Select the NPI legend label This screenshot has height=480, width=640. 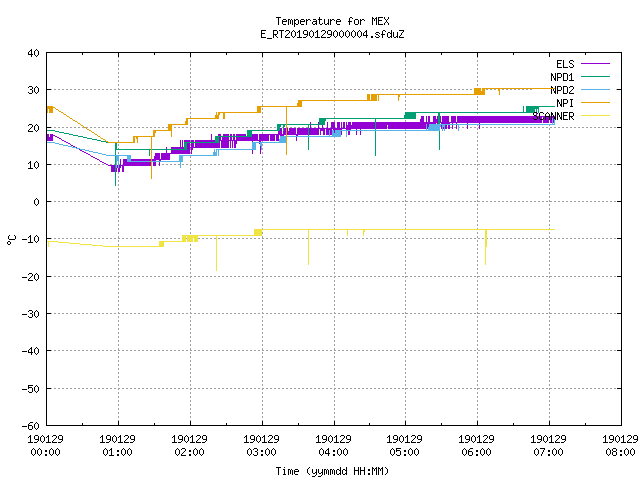(565, 103)
